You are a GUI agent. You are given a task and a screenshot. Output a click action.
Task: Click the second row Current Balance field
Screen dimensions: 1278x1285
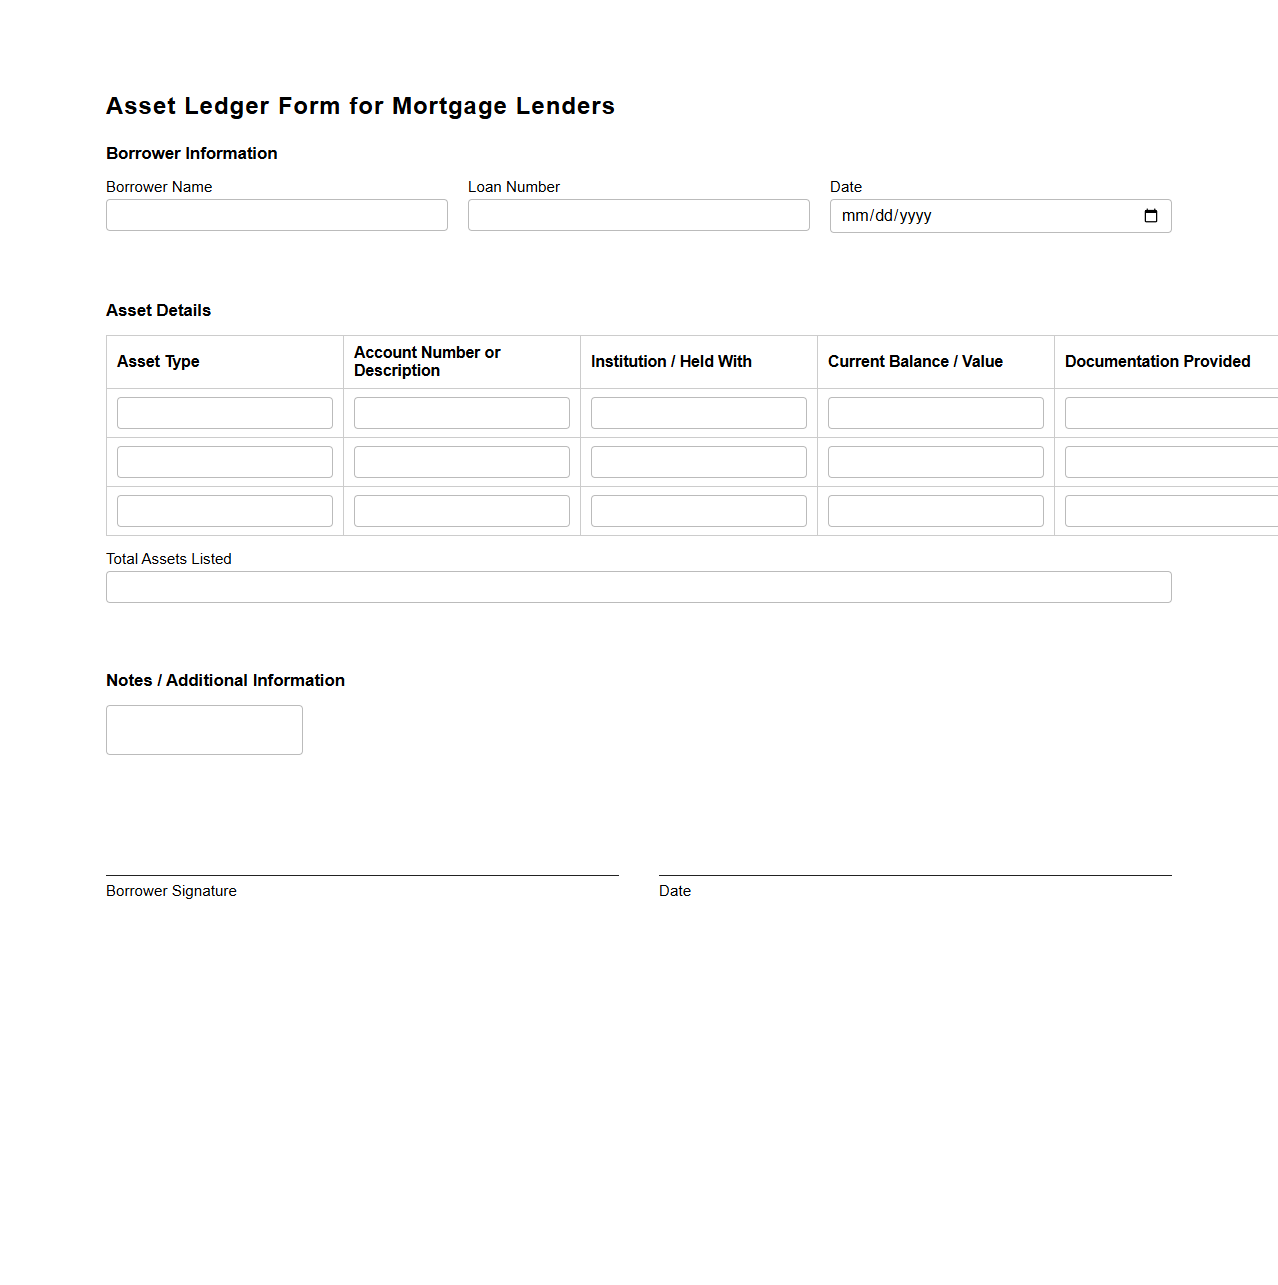point(935,461)
